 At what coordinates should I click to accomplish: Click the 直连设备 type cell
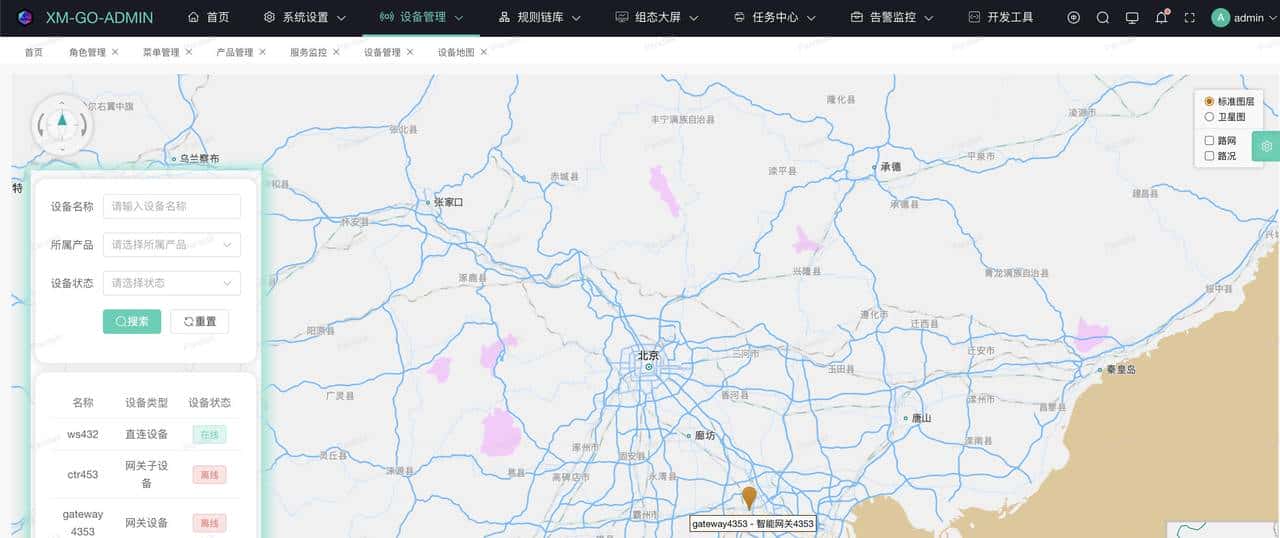(146, 434)
